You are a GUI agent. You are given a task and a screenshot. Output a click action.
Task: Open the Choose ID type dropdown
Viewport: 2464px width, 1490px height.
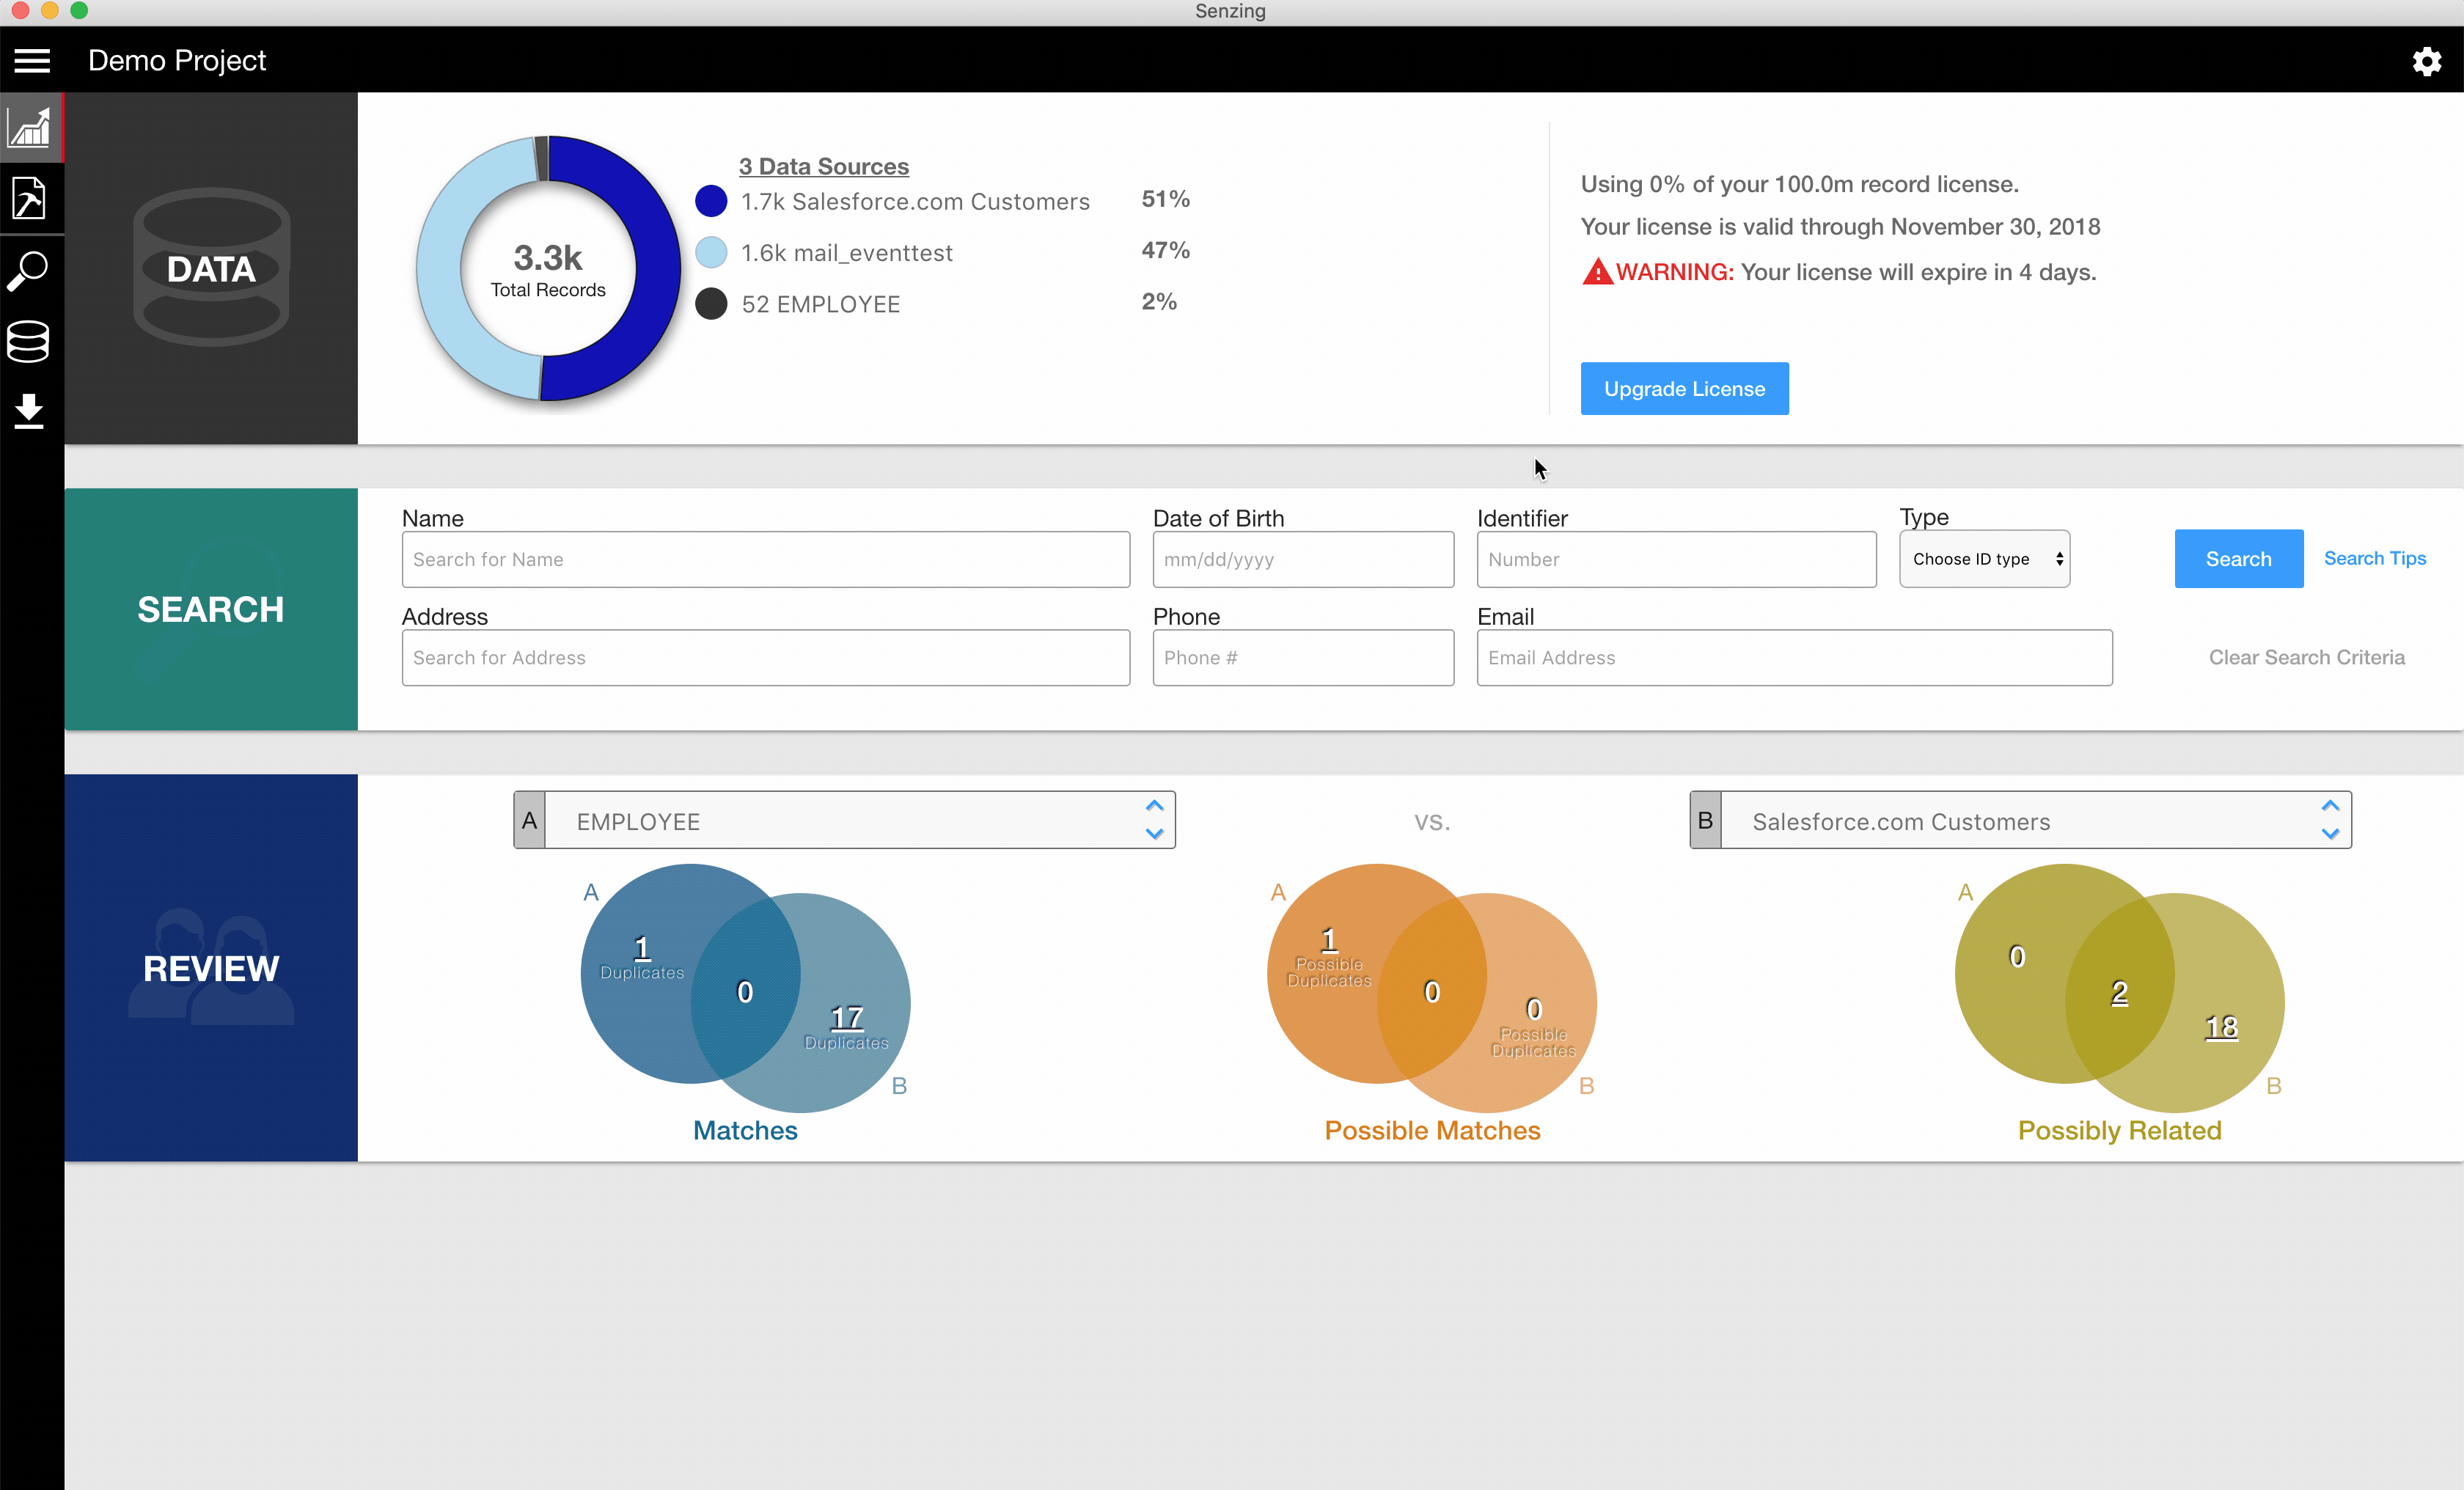click(x=1984, y=559)
